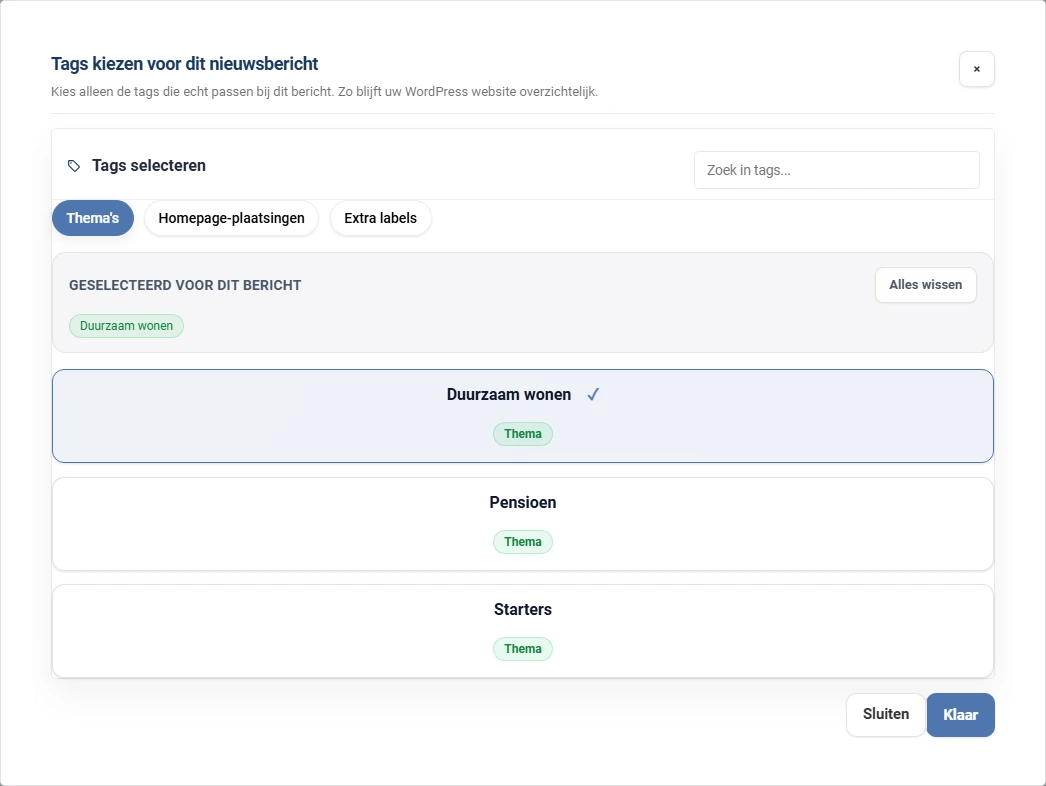Click the Thema badge under Starters
This screenshot has width=1046, height=786.
click(x=523, y=649)
